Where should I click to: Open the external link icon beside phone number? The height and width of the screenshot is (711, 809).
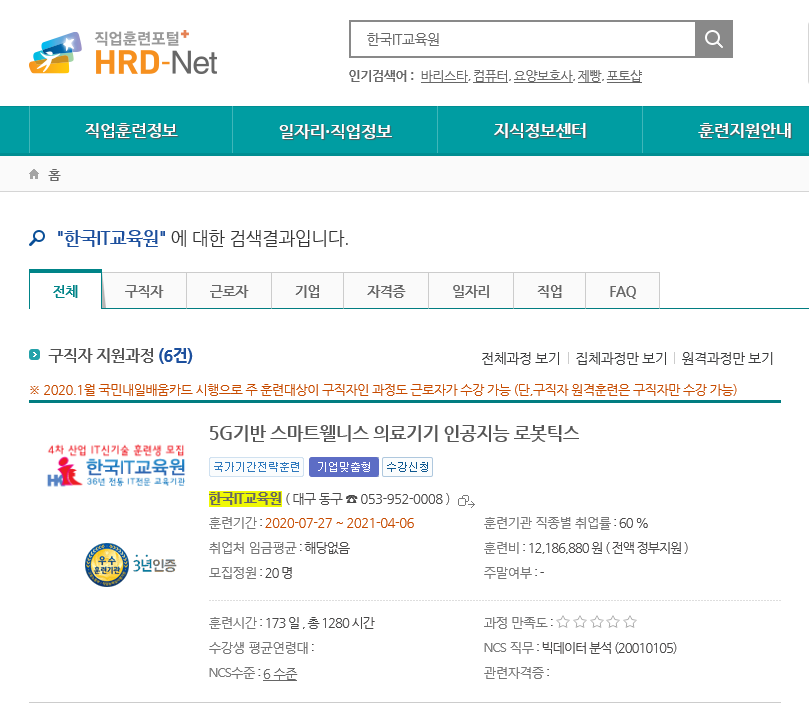(466, 500)
